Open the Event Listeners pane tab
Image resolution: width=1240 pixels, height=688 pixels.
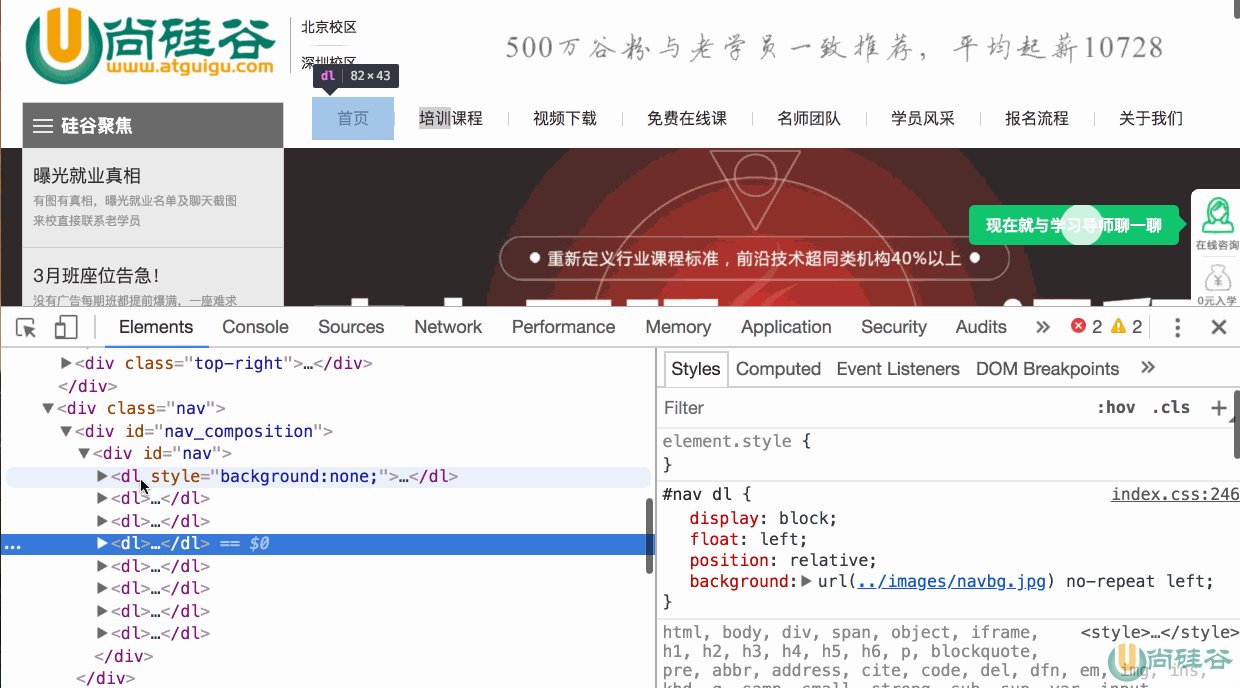[x=898, y=369]
